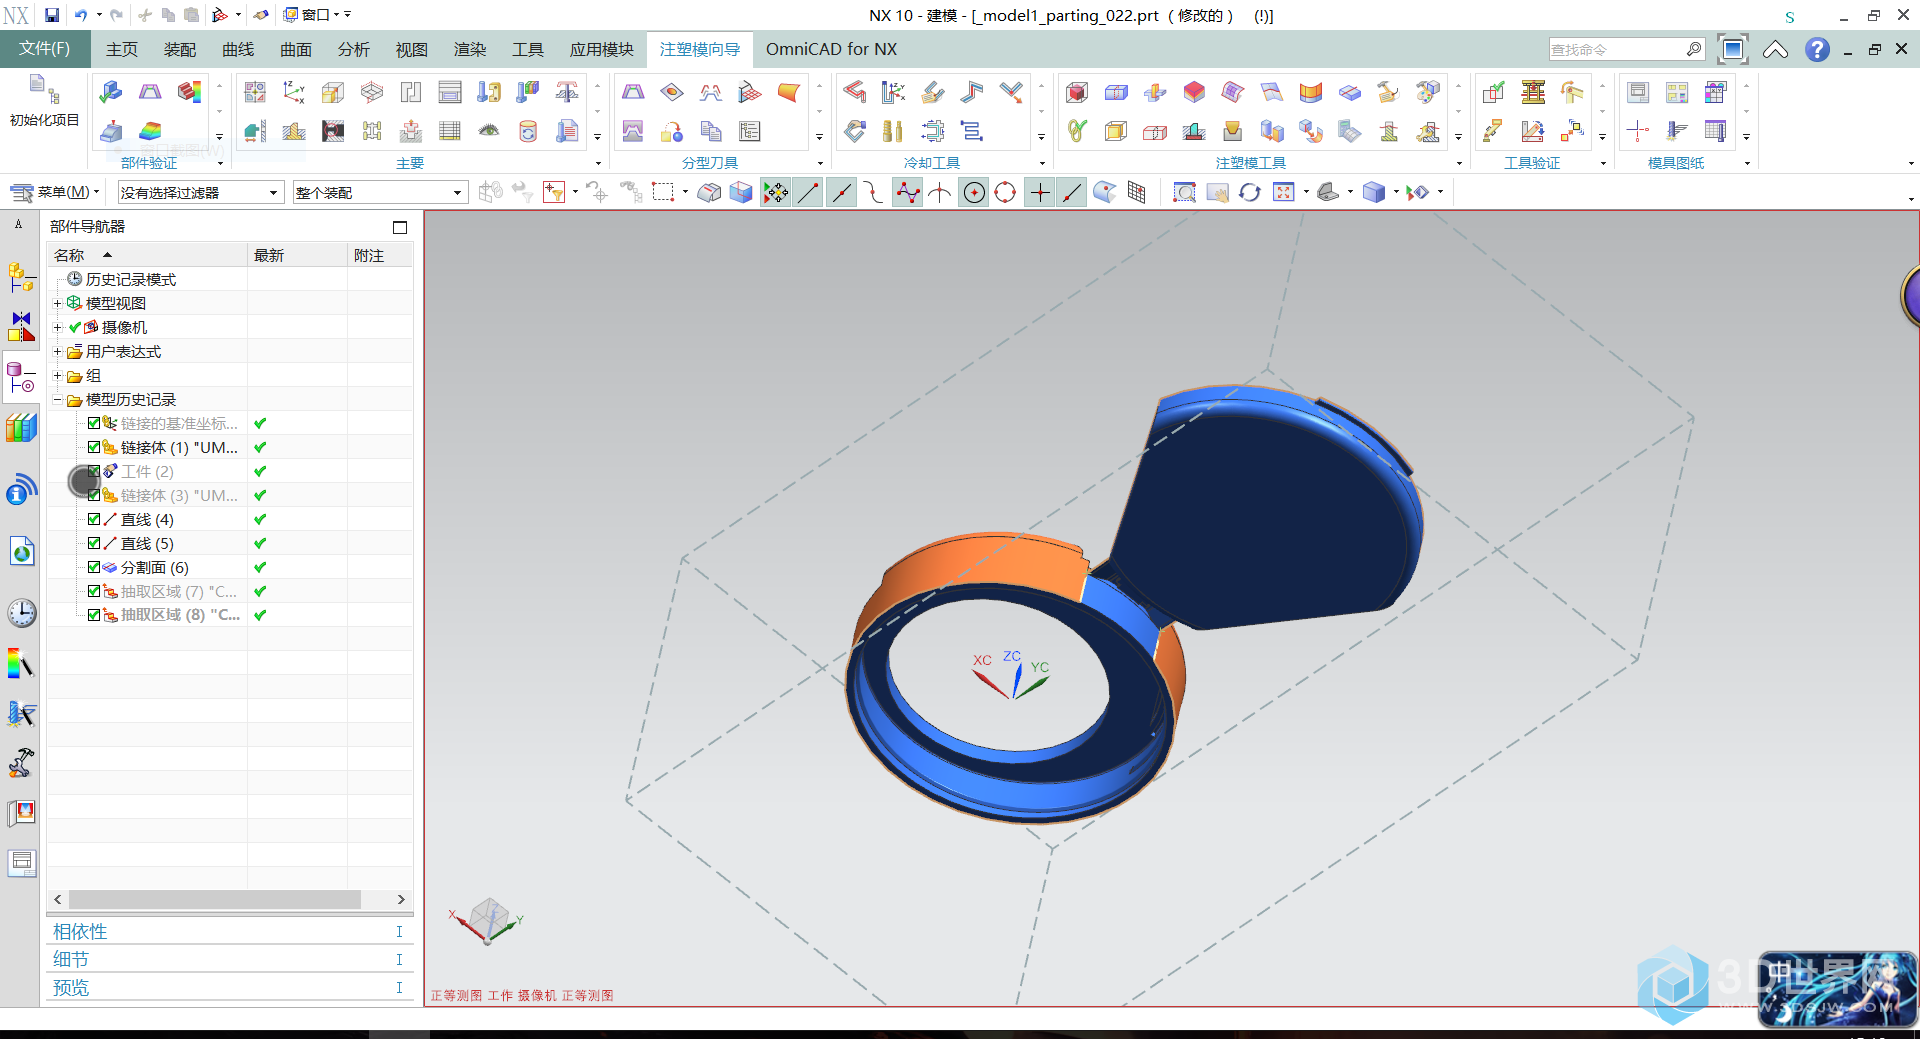Switch to the 分析 ribbon tab
Screen dimensions: 1920x1039
[354, 49]
